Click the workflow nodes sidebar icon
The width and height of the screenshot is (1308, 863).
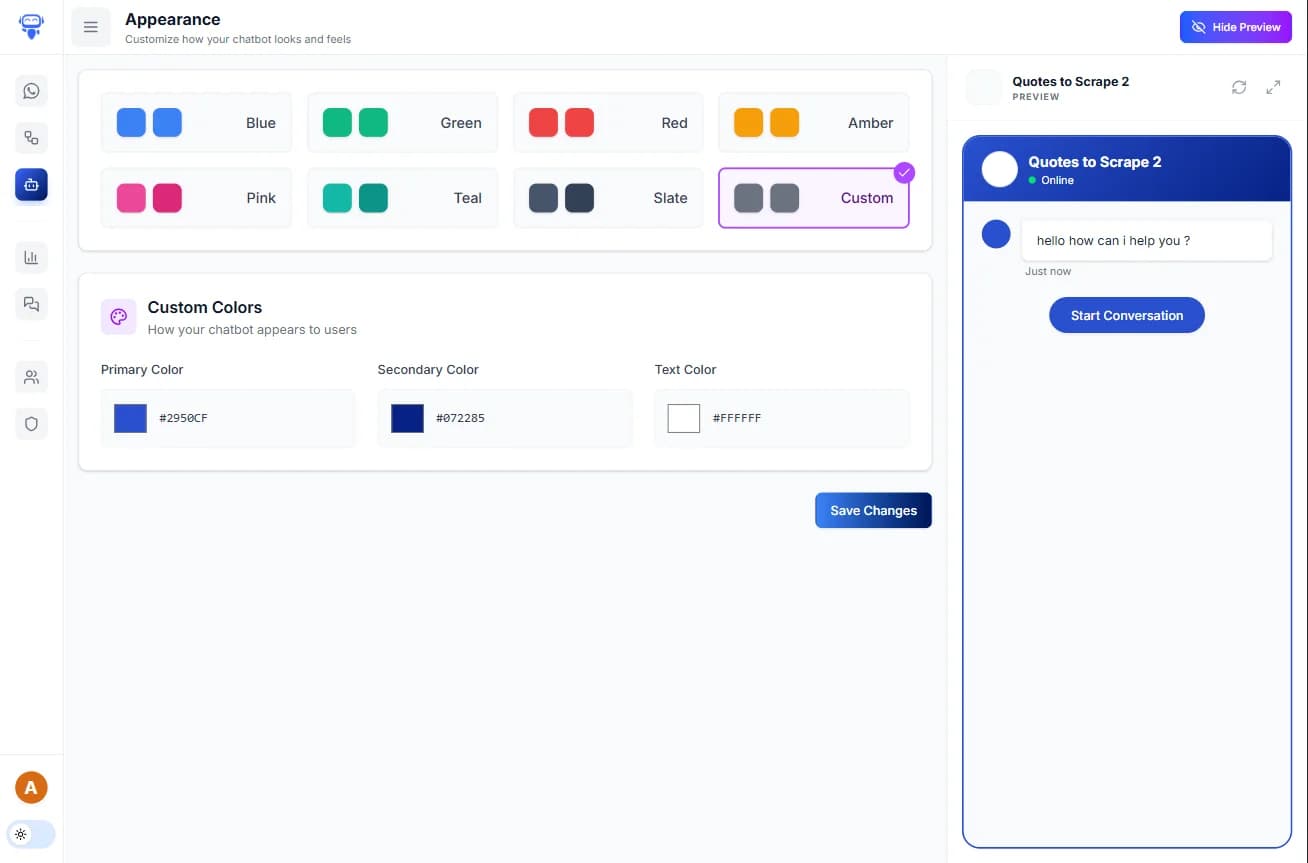point(31,138)
